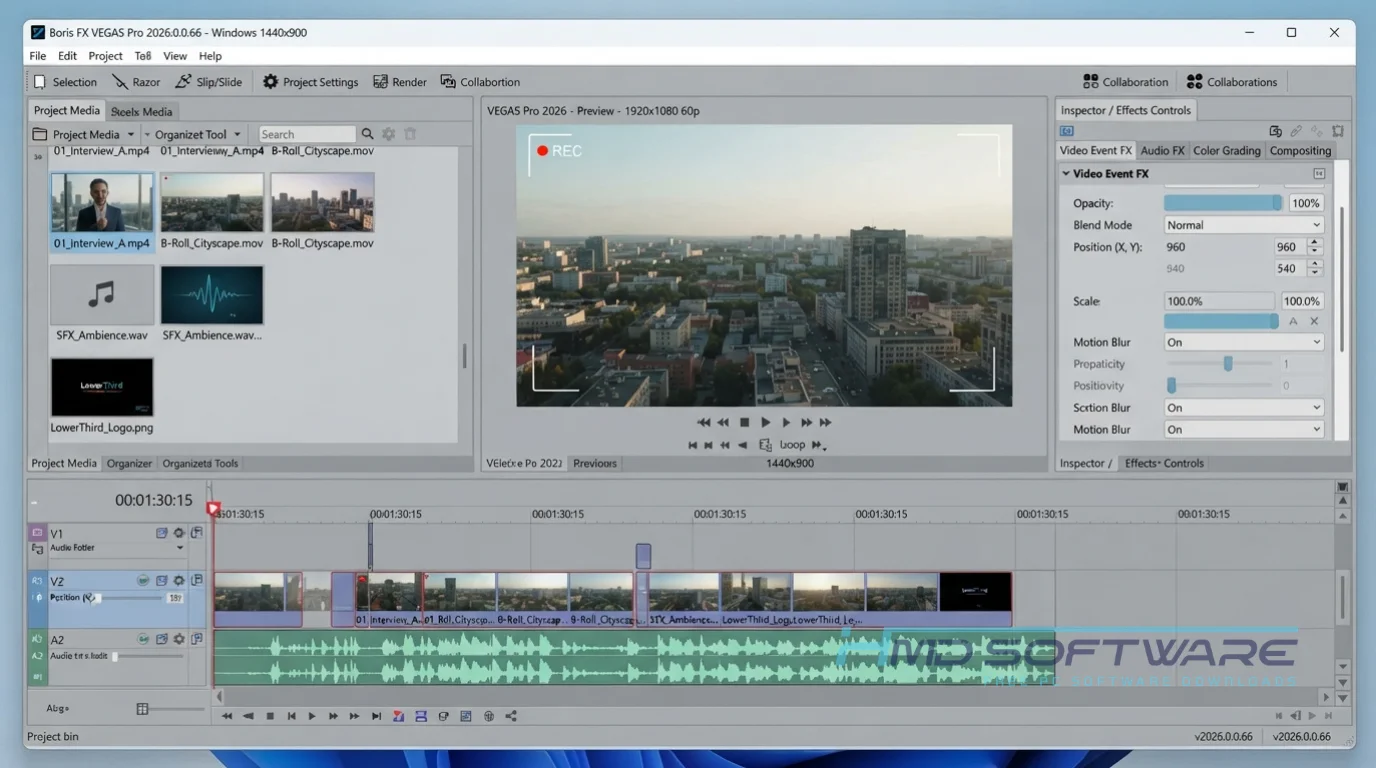1376x768 pixels.
Task: Click the trash icon in Project Media toolbar
Action: tap(410, 134)
